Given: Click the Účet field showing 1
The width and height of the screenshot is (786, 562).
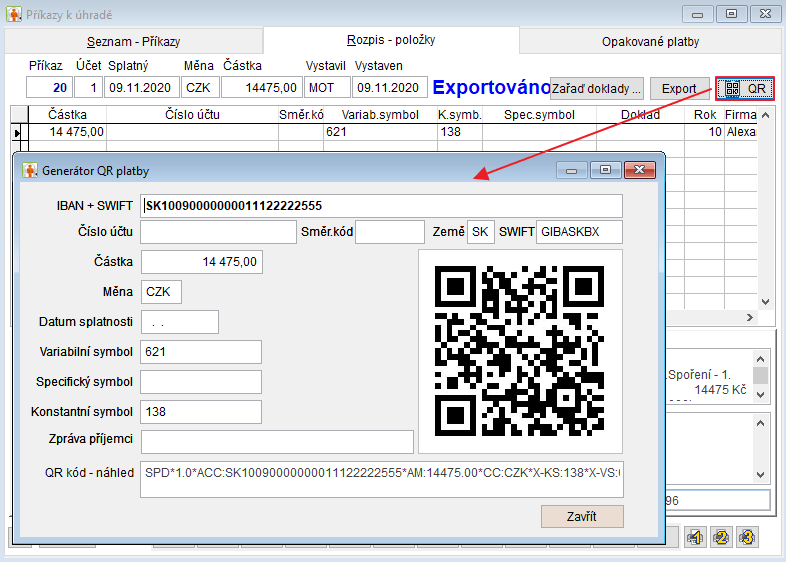Looking at the screenshot, I should 89,88.
